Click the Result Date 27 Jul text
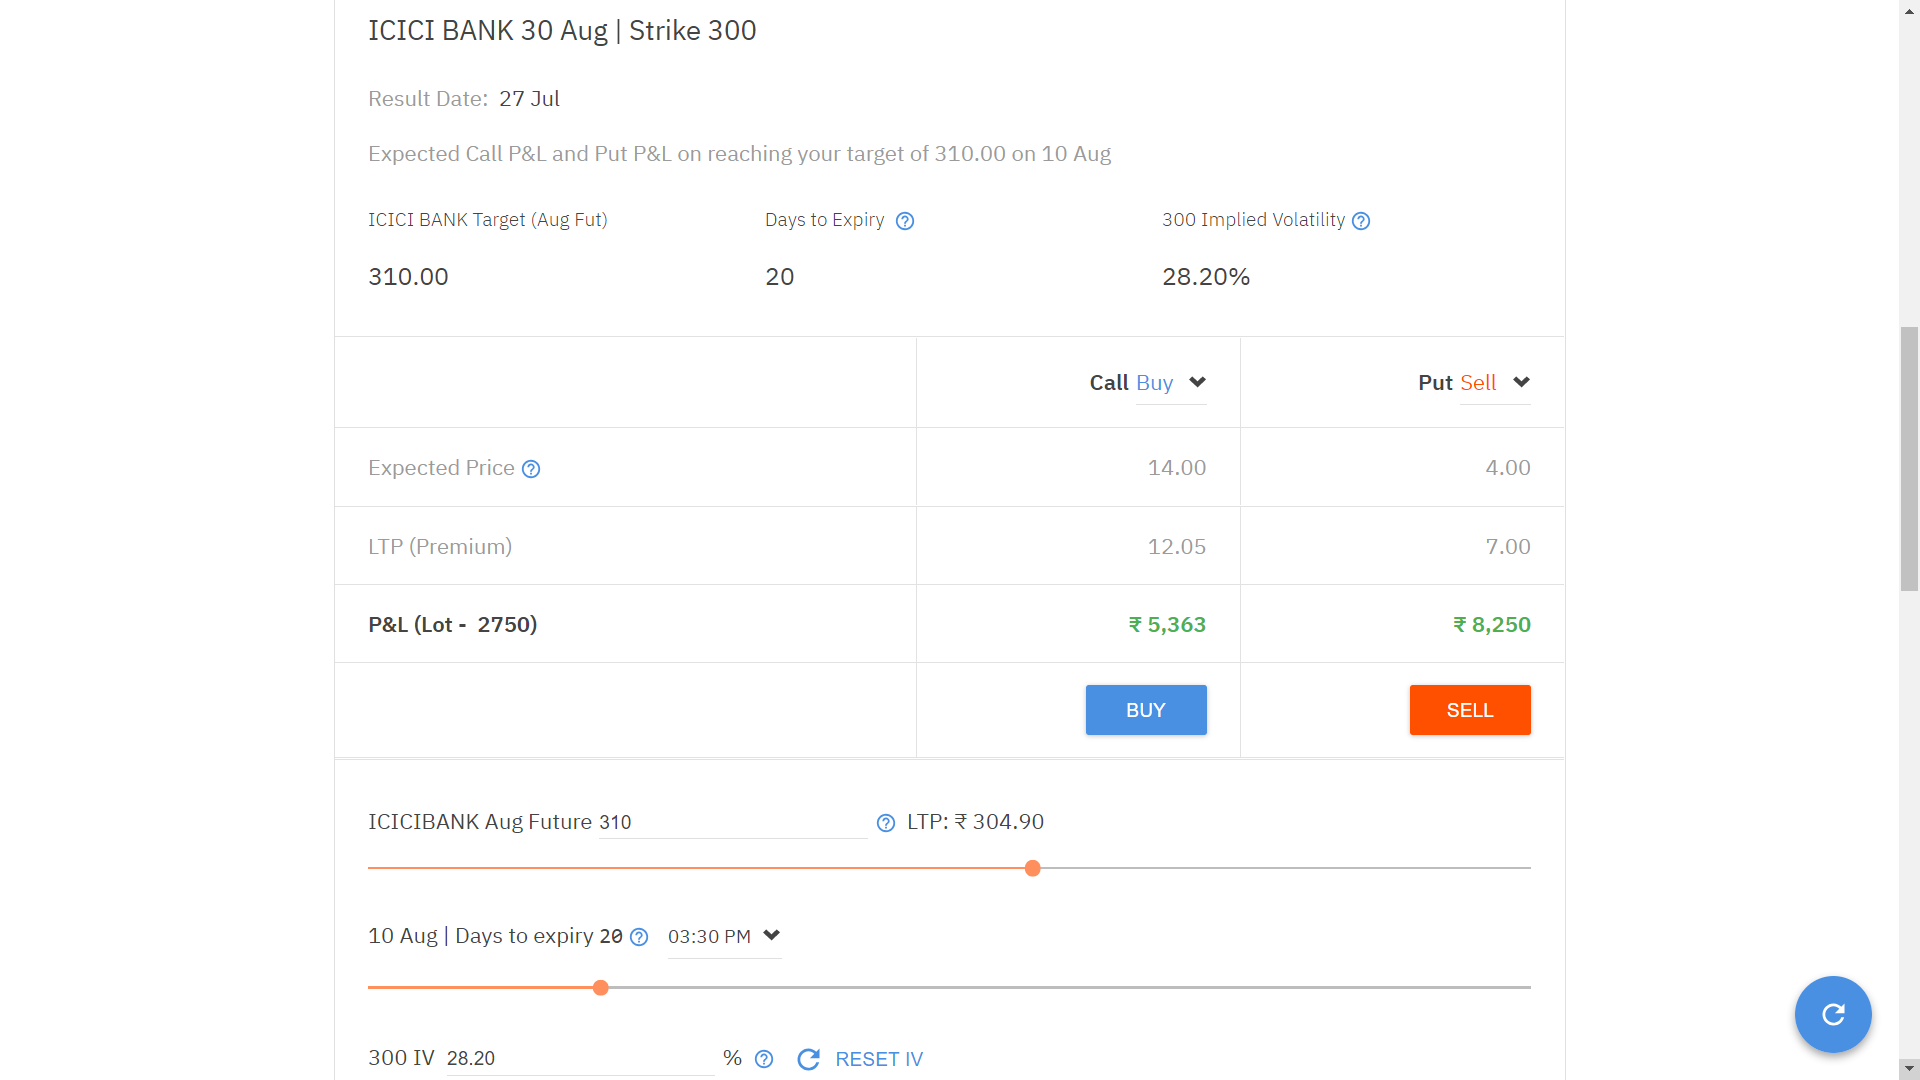 [x=464, y=99]
